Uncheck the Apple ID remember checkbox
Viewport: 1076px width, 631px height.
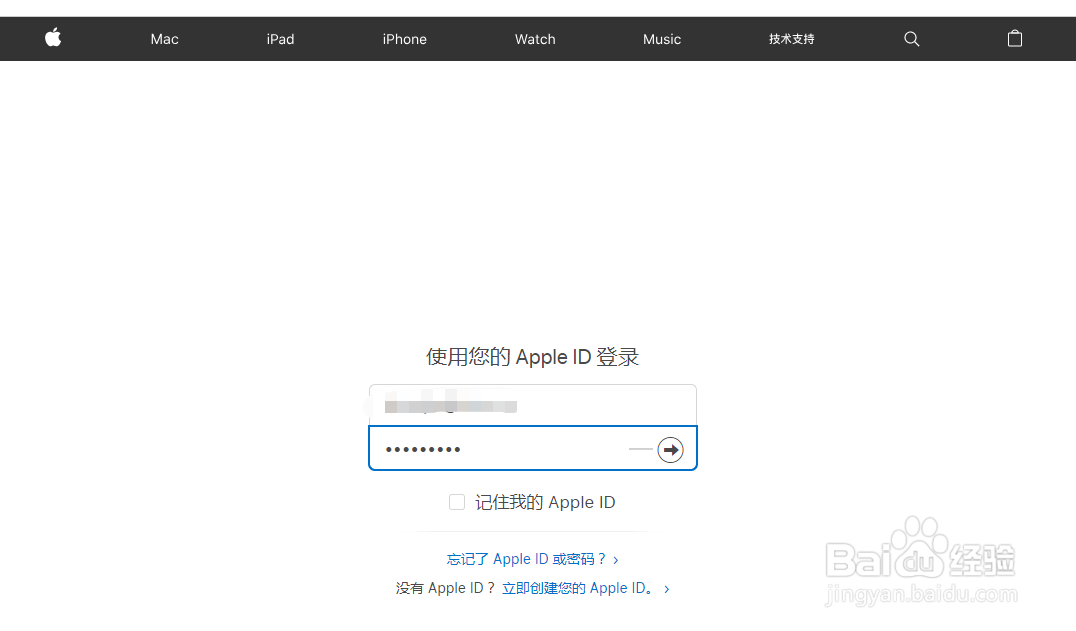[x=457, y=502]
